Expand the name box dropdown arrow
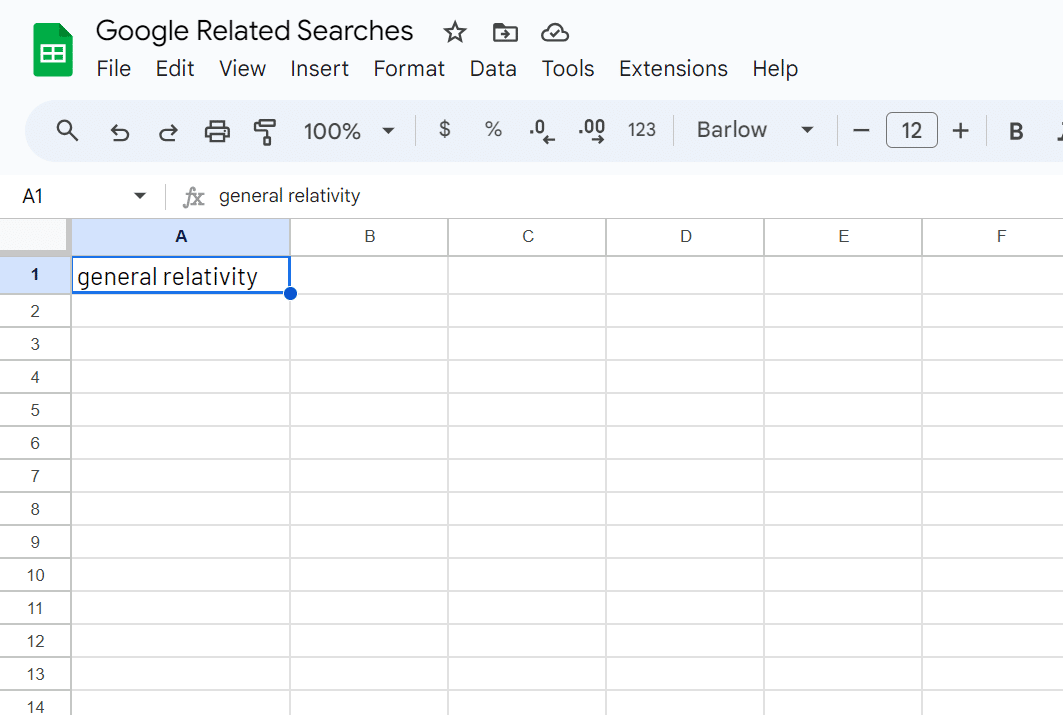Image resolution: width=1063 pixels, height=715 pixels. point(140,196)
